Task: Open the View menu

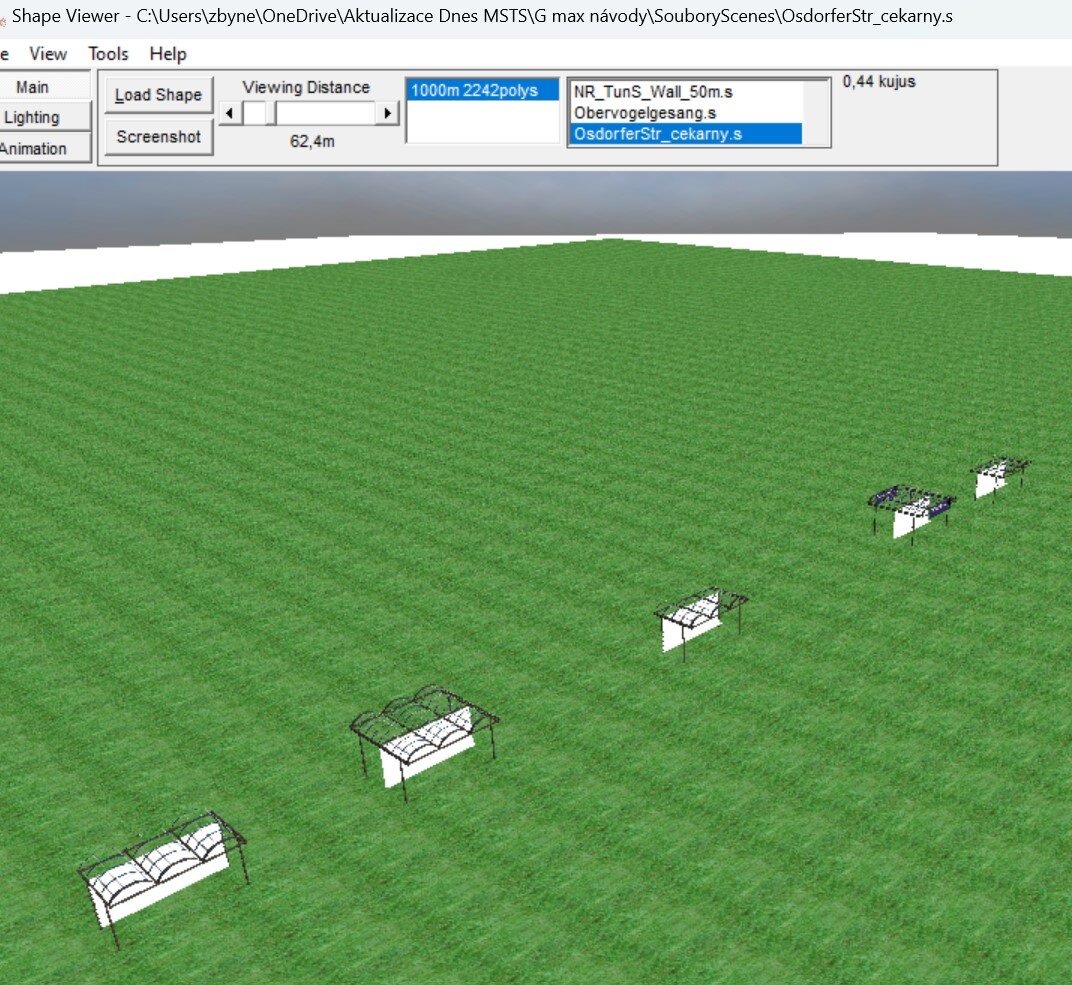Action: pyautogui.click(x=47, y=54)
